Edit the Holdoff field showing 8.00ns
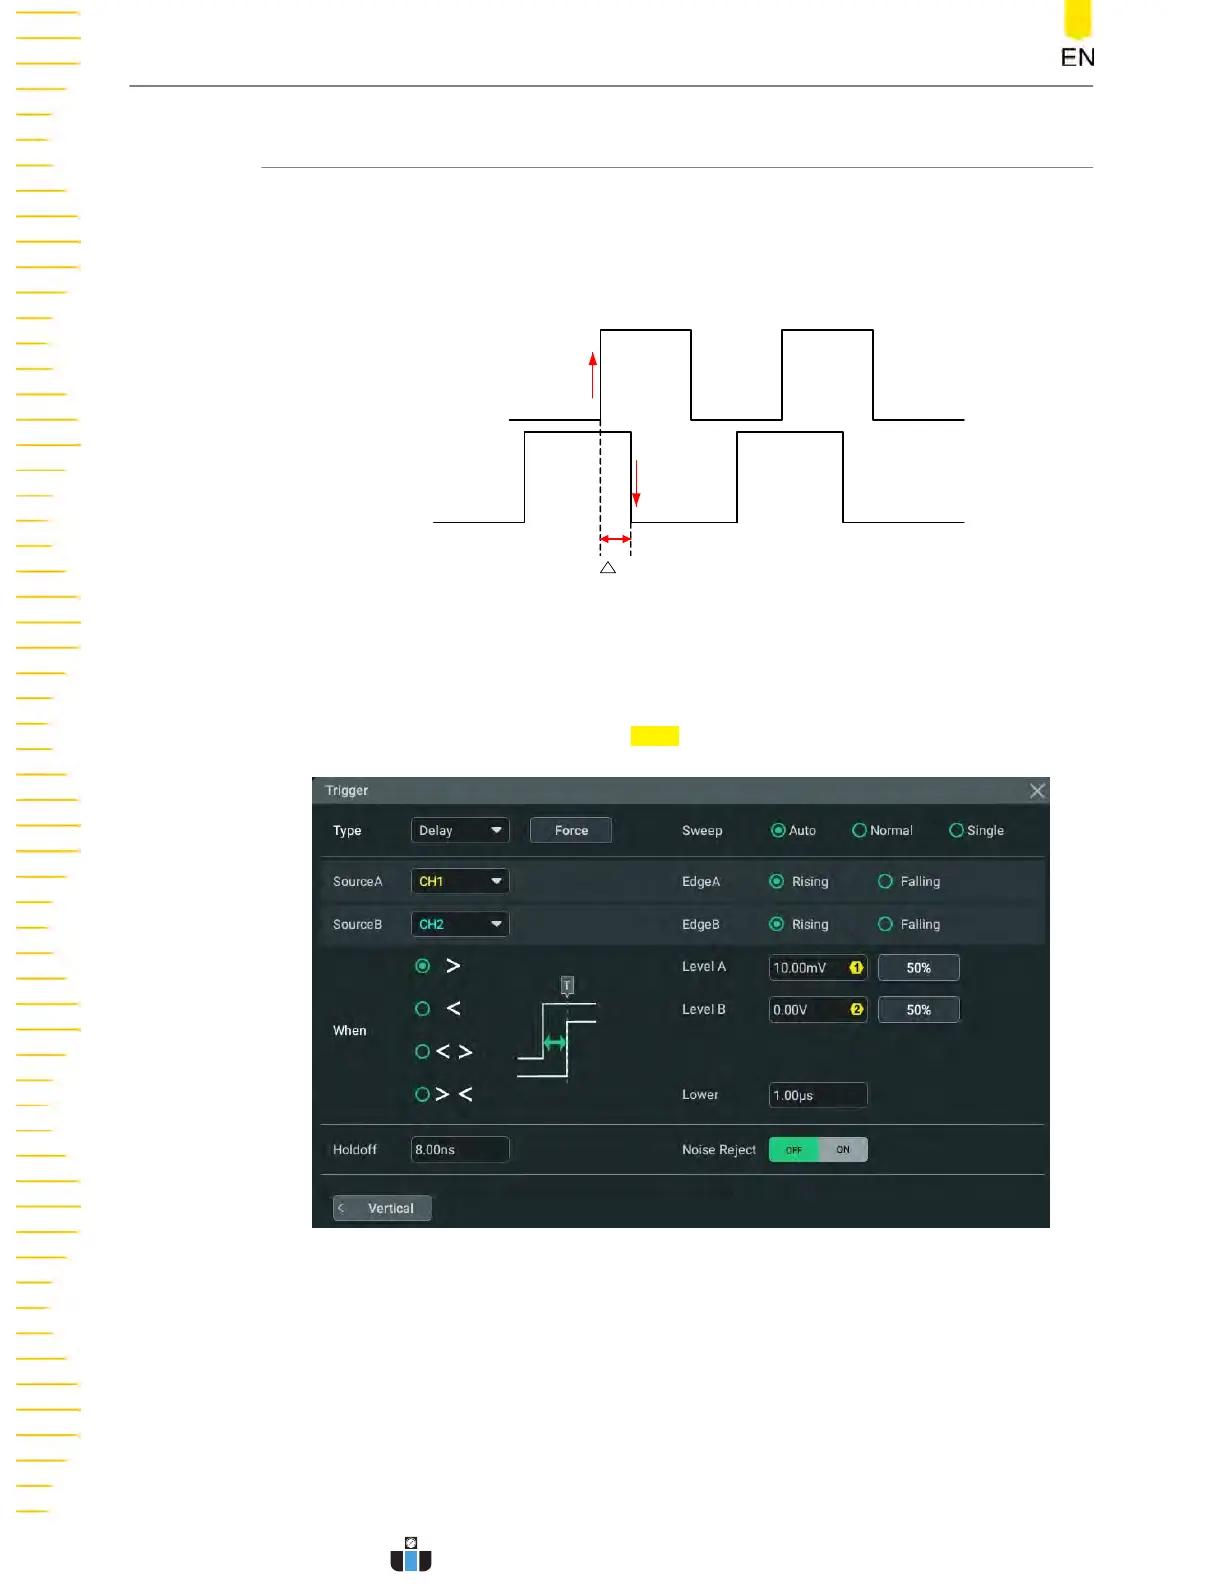The width and height of the screenshot is (1224, 1584). 460,1149
